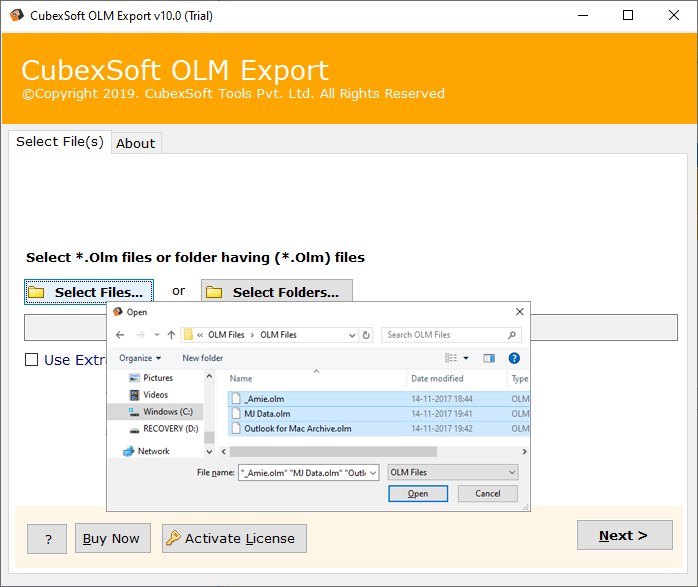698x587 pixels.
Task: Open the File name history dropdown
Action: [373, 472]
